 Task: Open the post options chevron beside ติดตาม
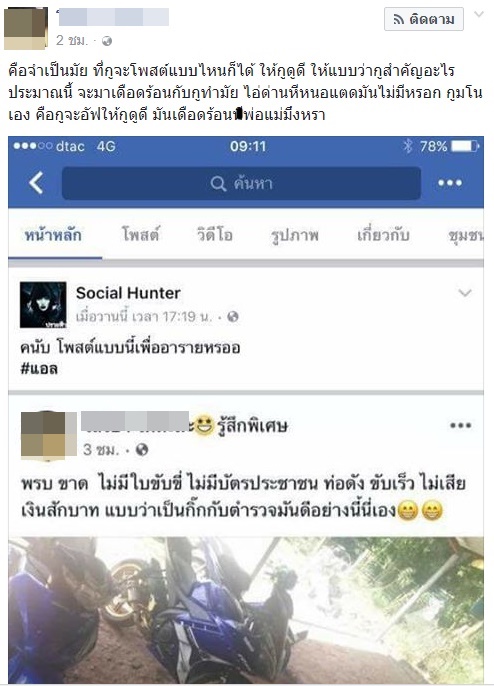pos(479,14)
